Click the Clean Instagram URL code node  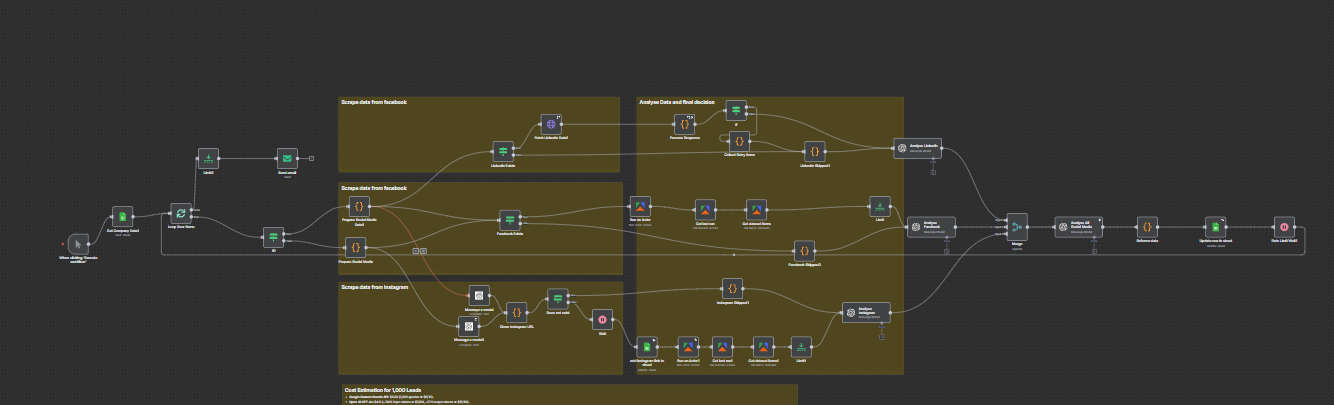point(516,312)
